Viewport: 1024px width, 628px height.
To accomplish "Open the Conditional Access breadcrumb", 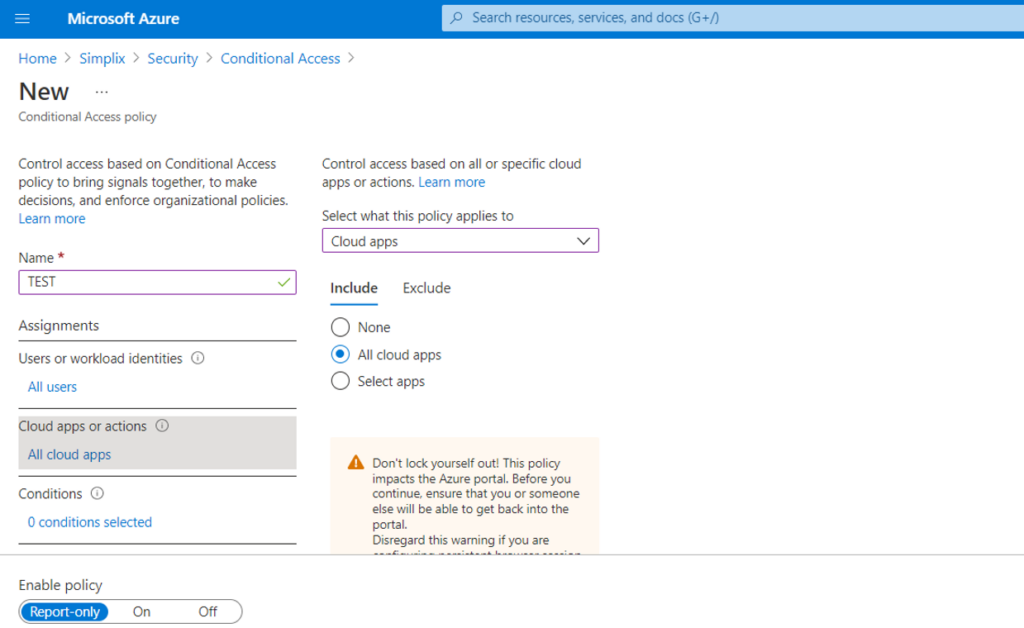I will [x=280, y=58].
